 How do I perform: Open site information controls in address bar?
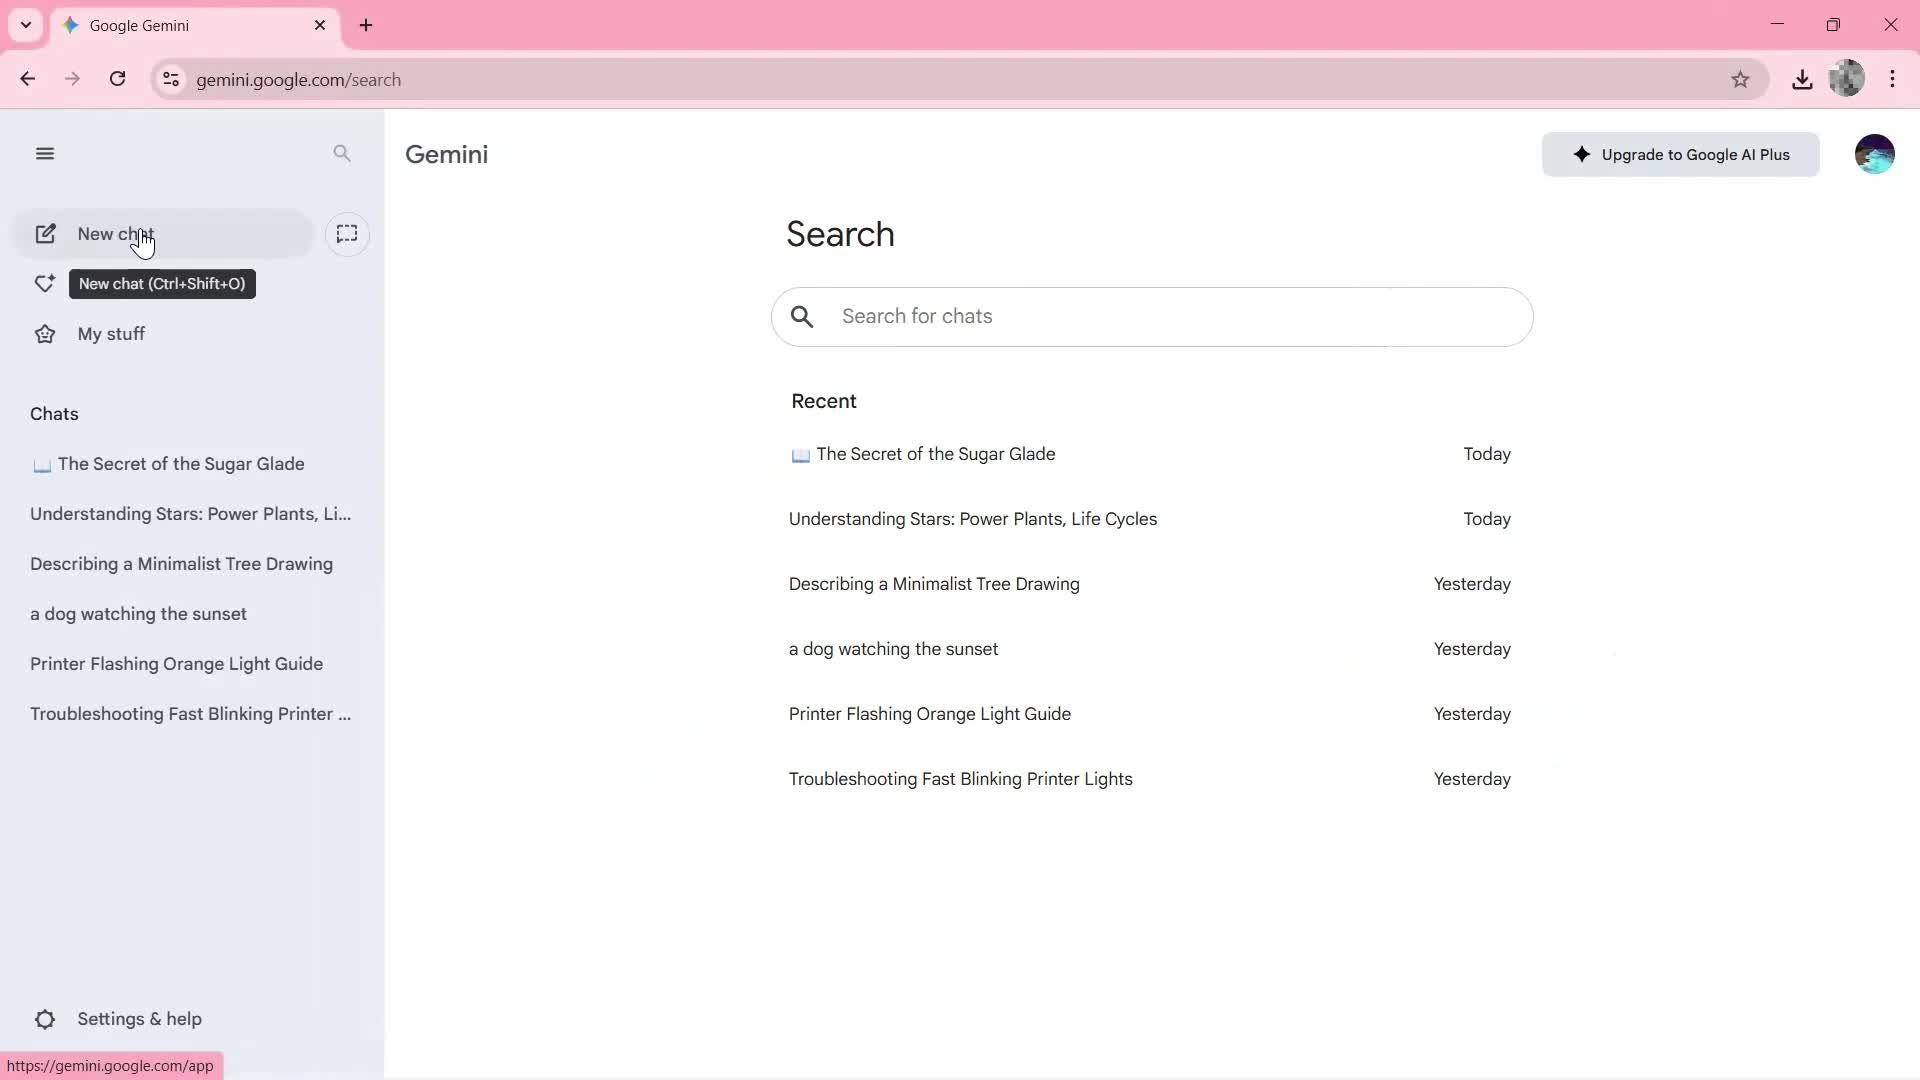(171, 79)
